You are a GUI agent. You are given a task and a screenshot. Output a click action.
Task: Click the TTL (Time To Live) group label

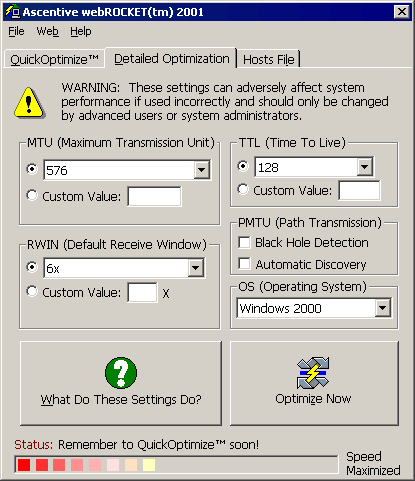click(293, 143)
